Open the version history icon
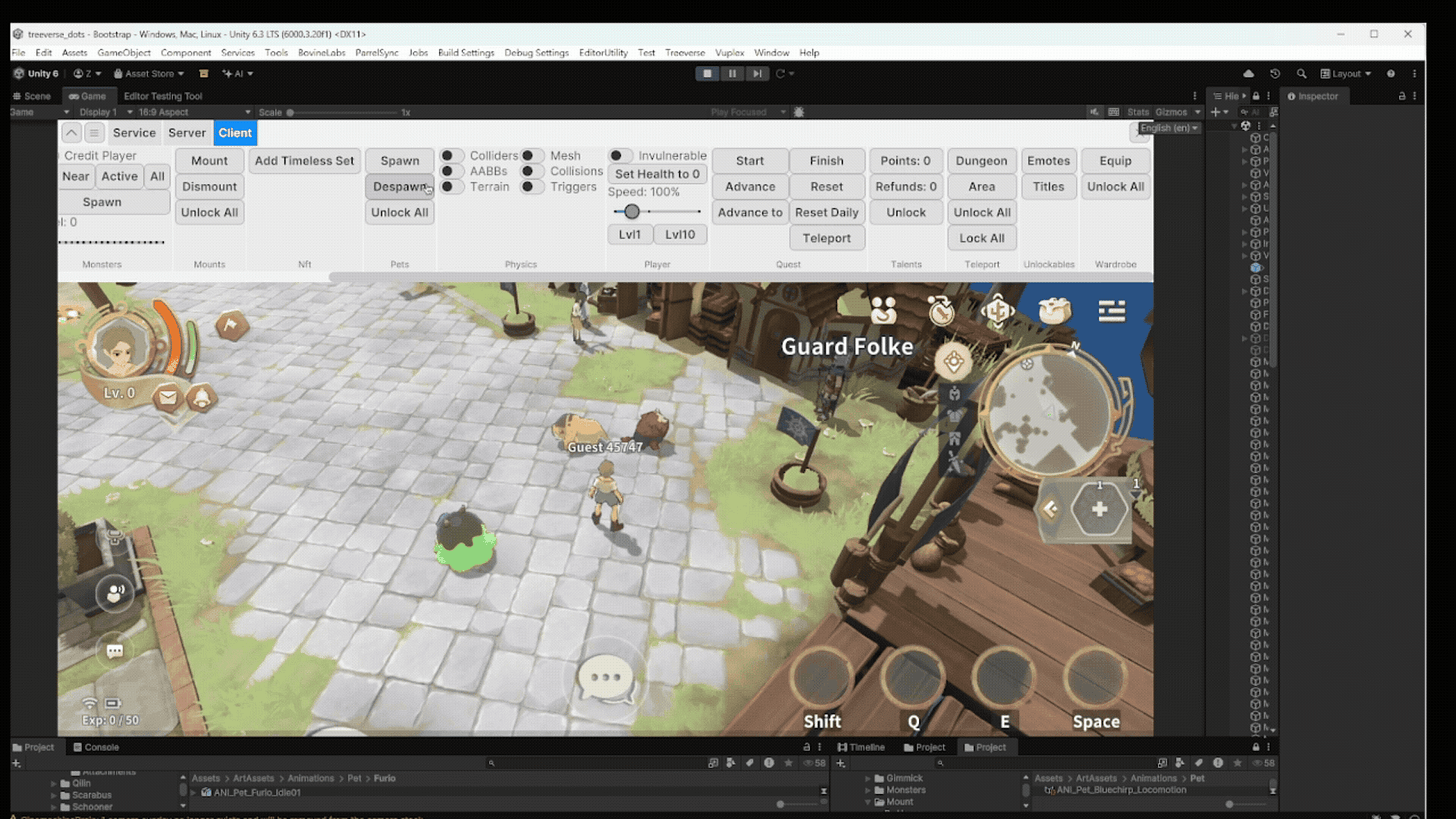 [x=1275, y=73]
